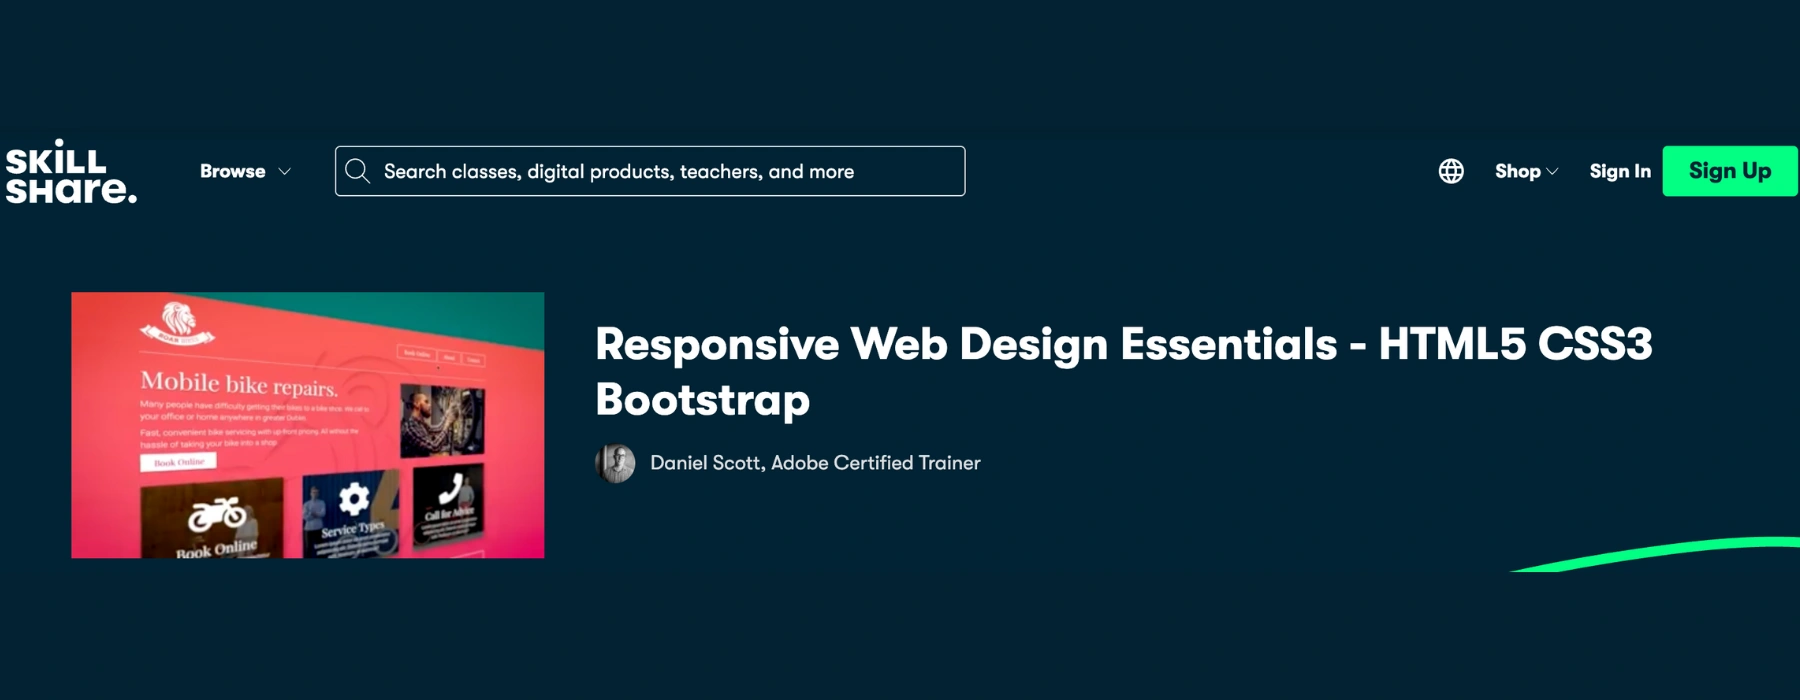Expand the Shop chevron arrow
This screenshot has height=700, width=1800.
pyautogui.click(x=1552, y=172)
